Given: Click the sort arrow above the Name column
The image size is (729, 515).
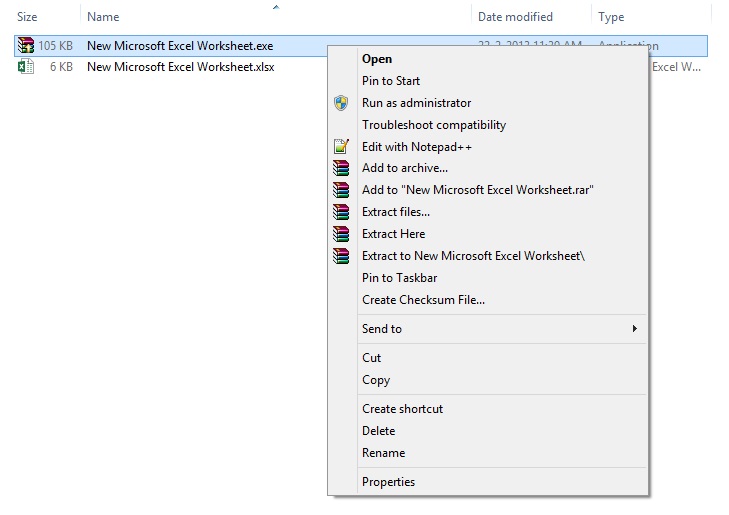Looking at the screenshot, I should 276,7.
